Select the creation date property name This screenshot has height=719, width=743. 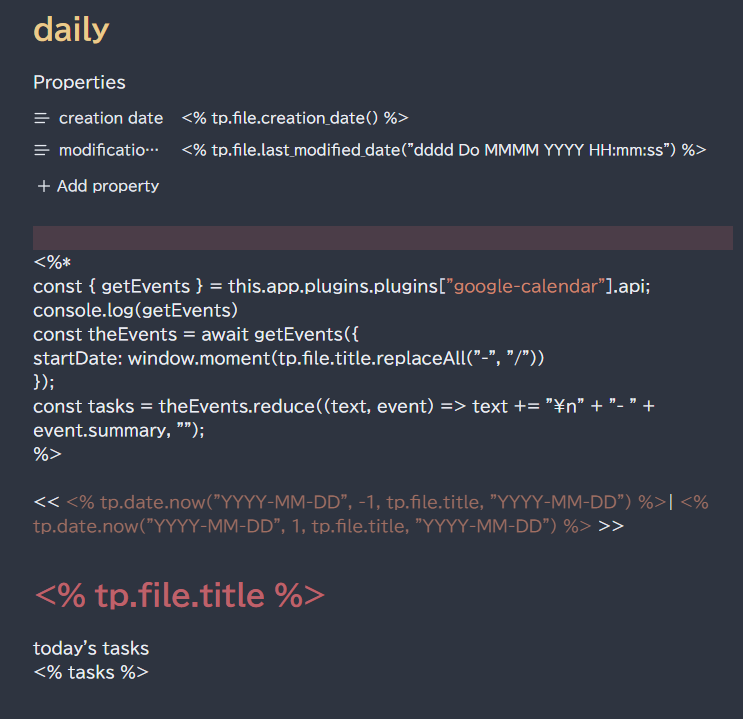[110, 118]
